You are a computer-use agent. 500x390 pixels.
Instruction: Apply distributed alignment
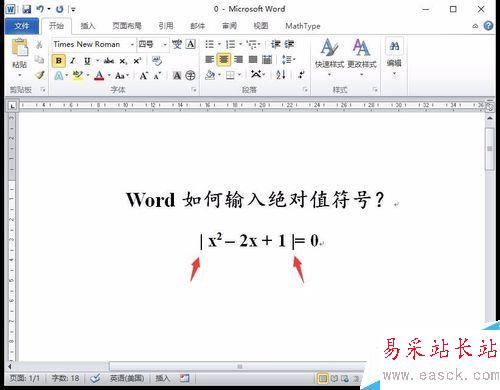pos(267,60)
